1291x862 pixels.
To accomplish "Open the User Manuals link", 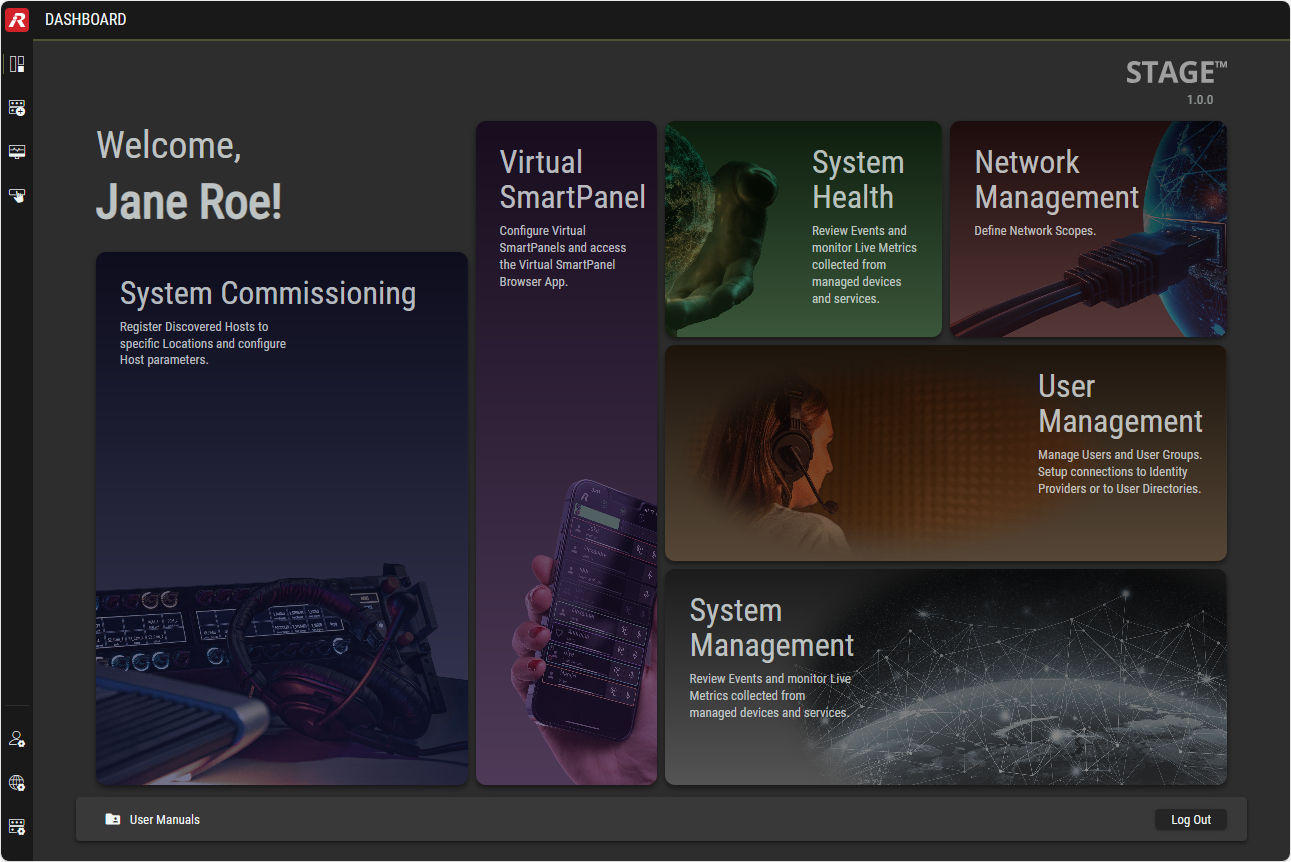I will click(165, 820).
